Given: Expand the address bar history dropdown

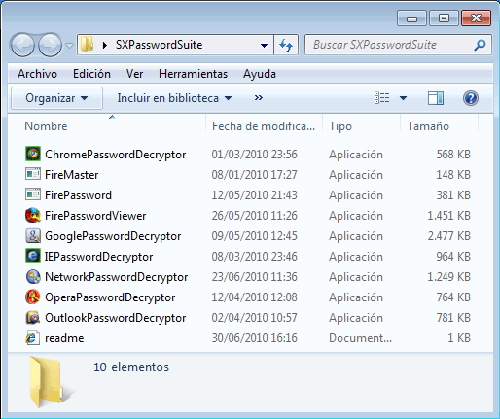Looking at the screenshot, I should (264, 45).
